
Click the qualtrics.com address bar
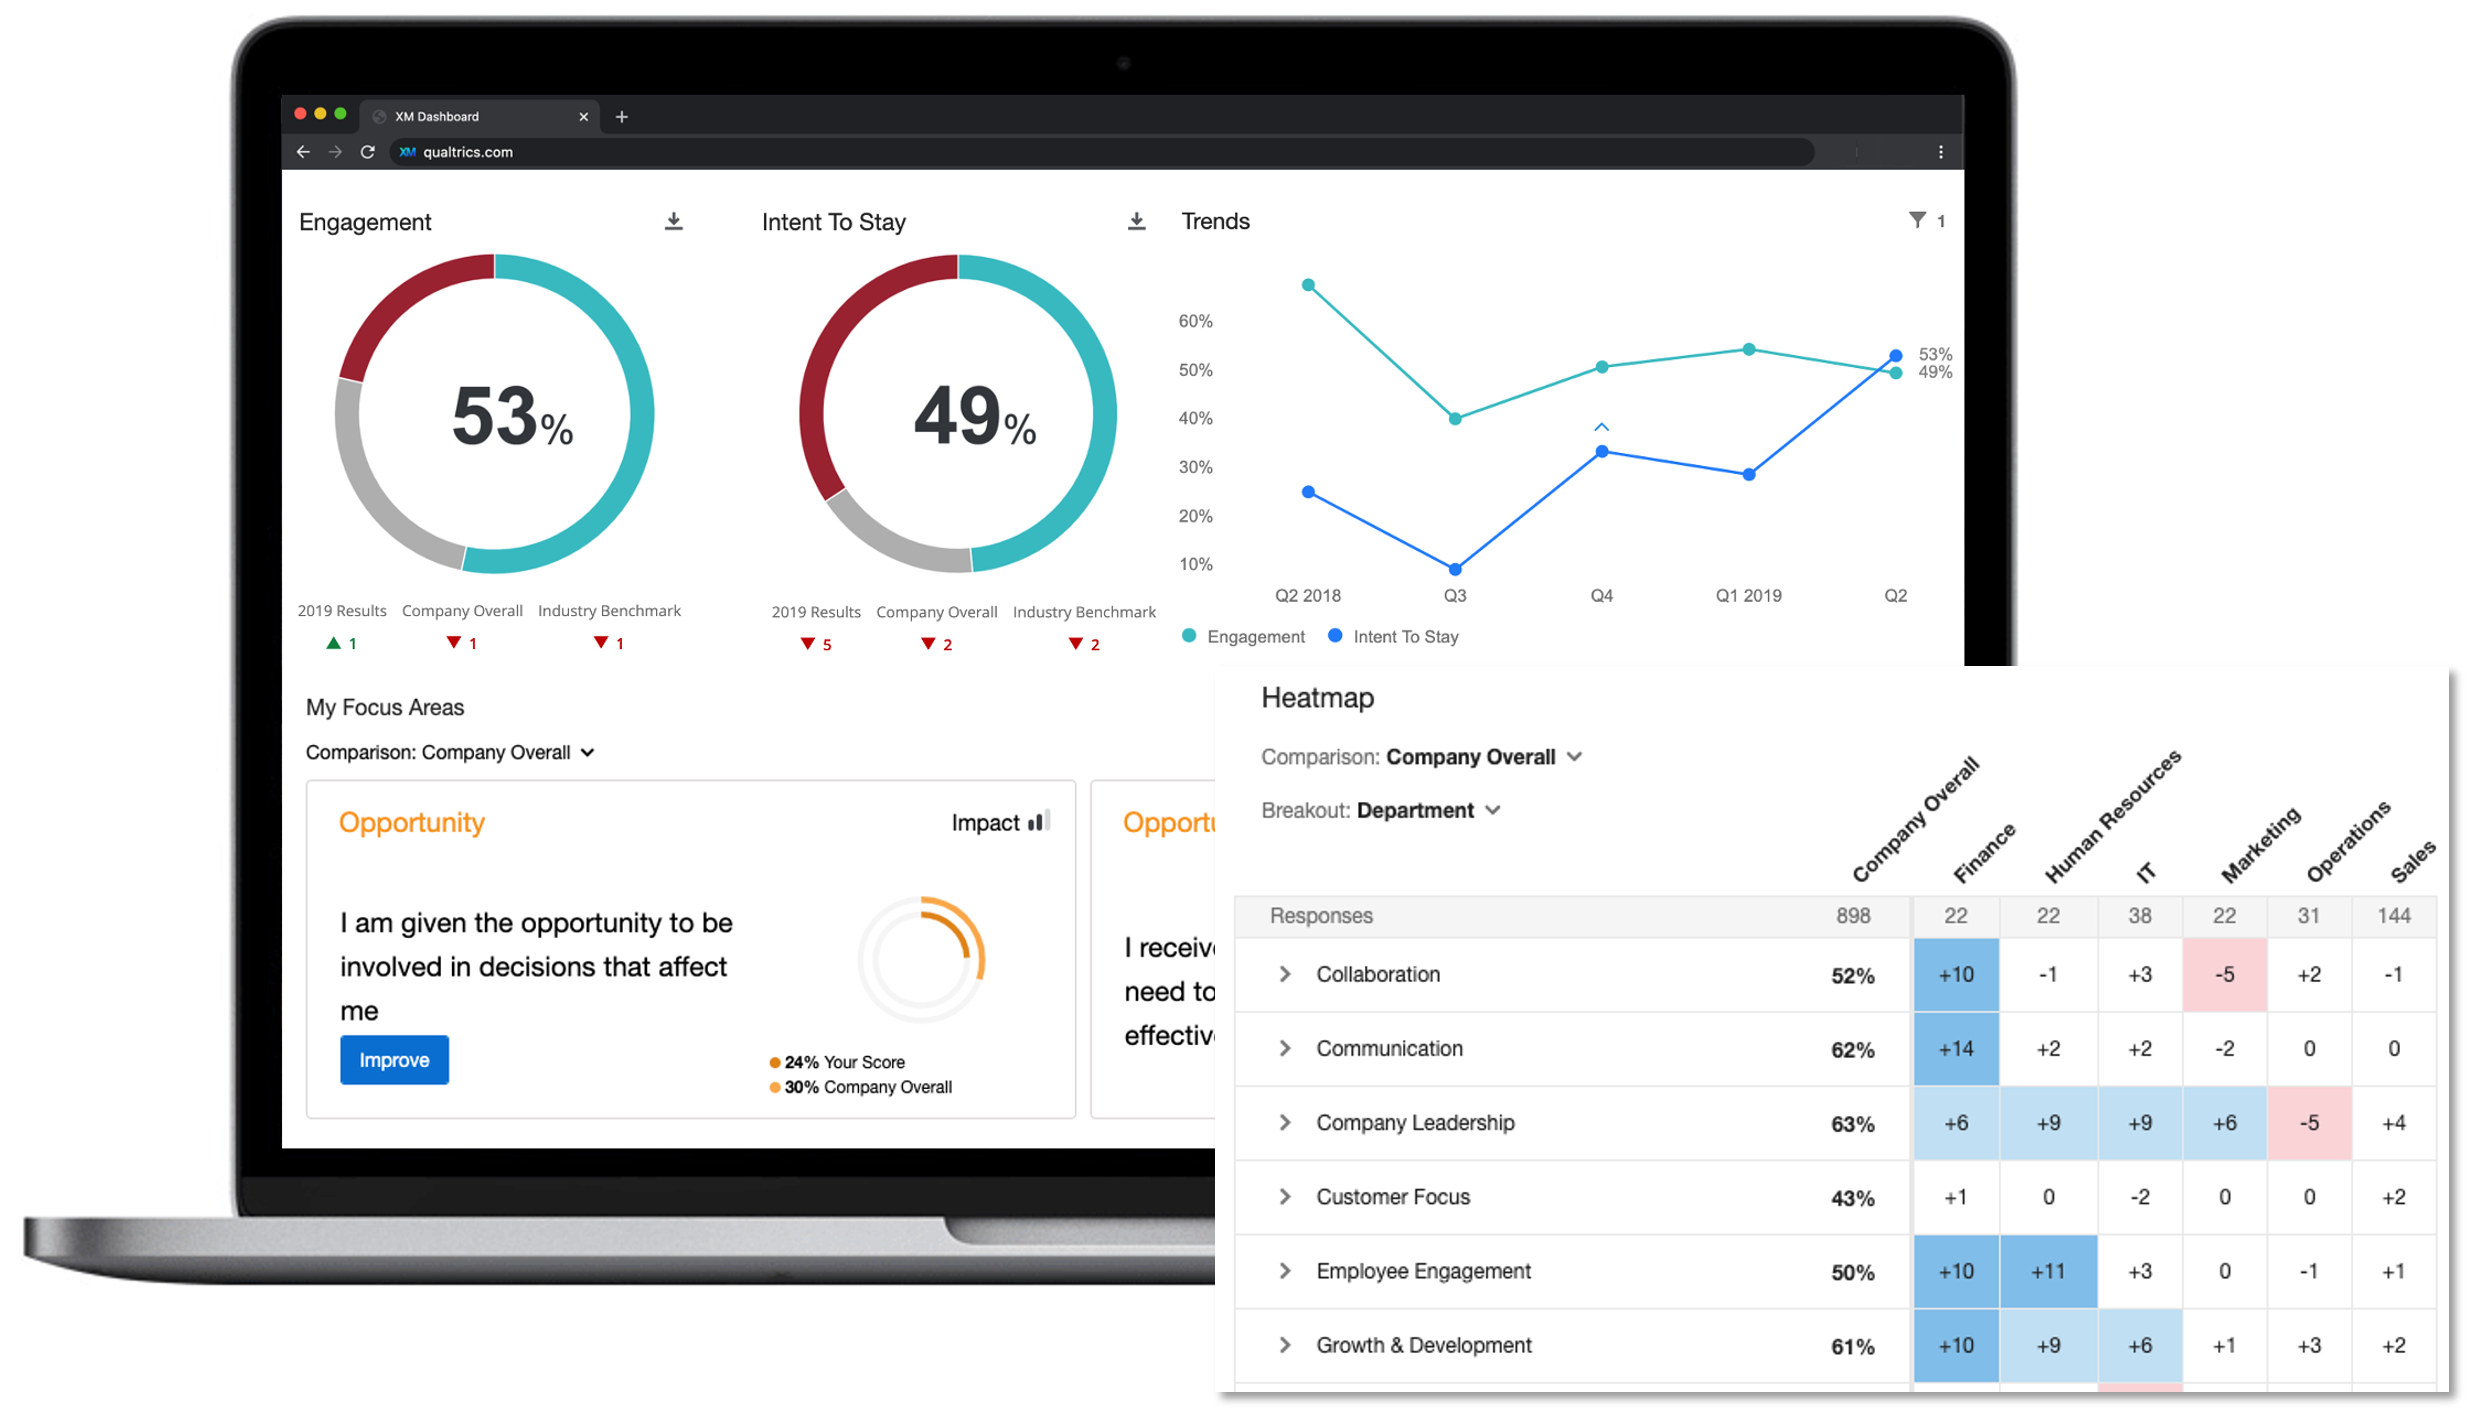(x=1100, y=152)
